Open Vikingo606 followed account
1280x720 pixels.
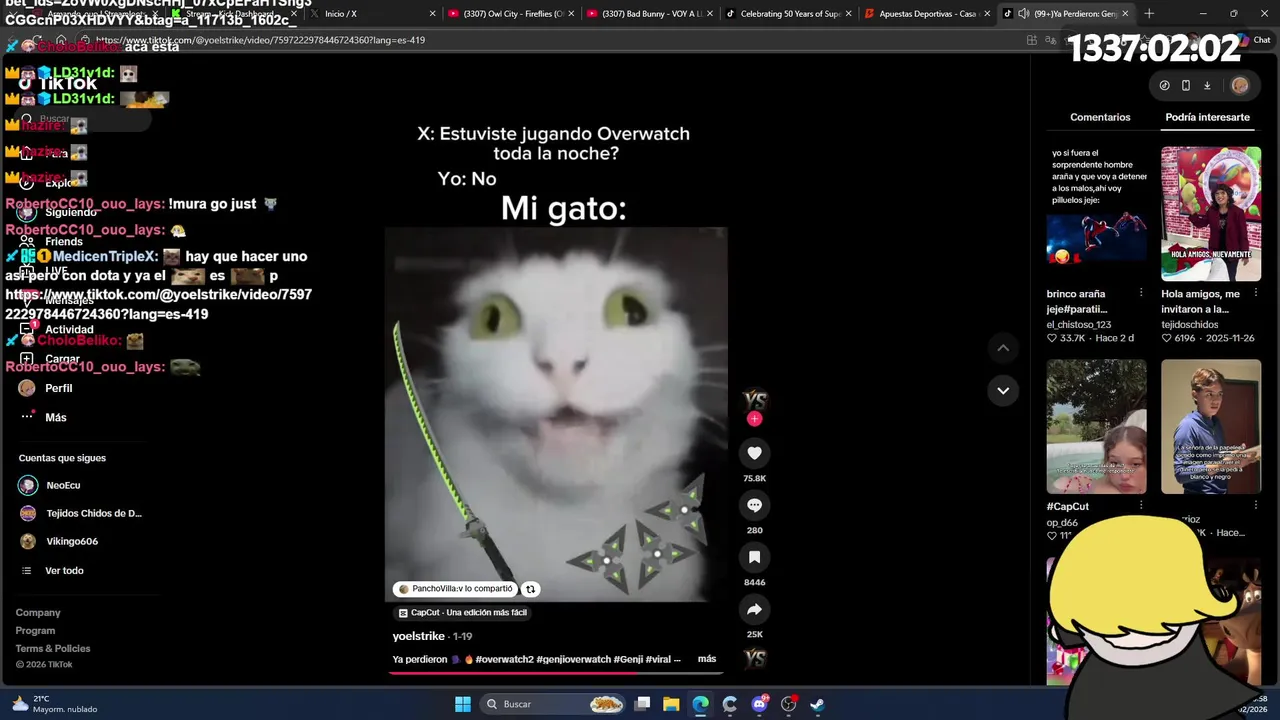coord(72,541)
